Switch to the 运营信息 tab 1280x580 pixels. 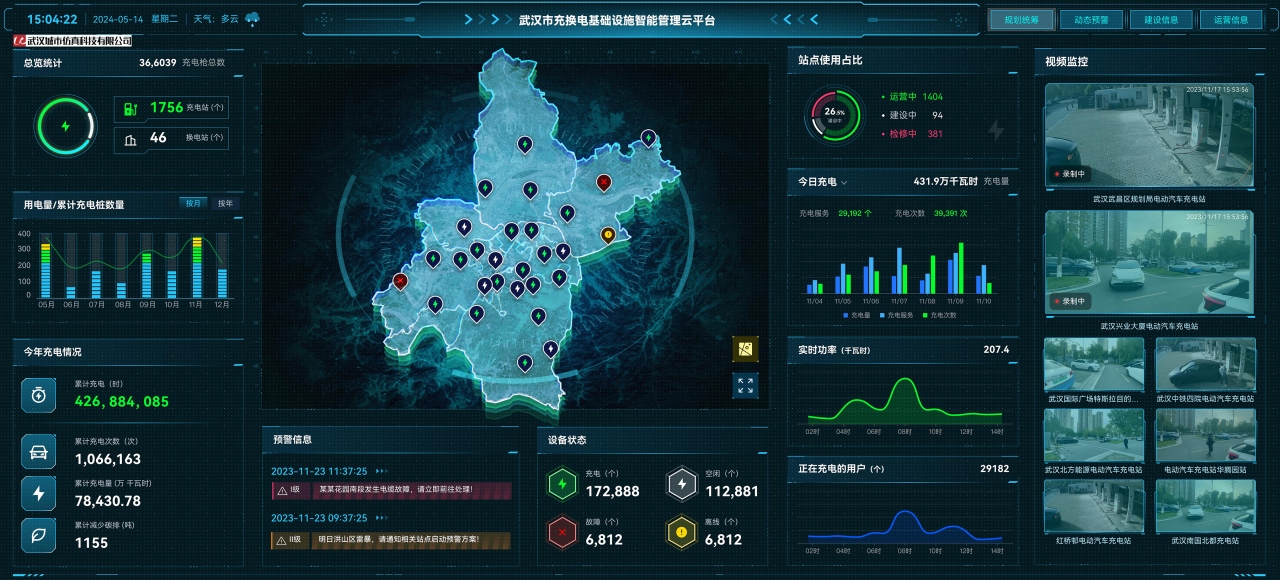[x=1231, y=19]
